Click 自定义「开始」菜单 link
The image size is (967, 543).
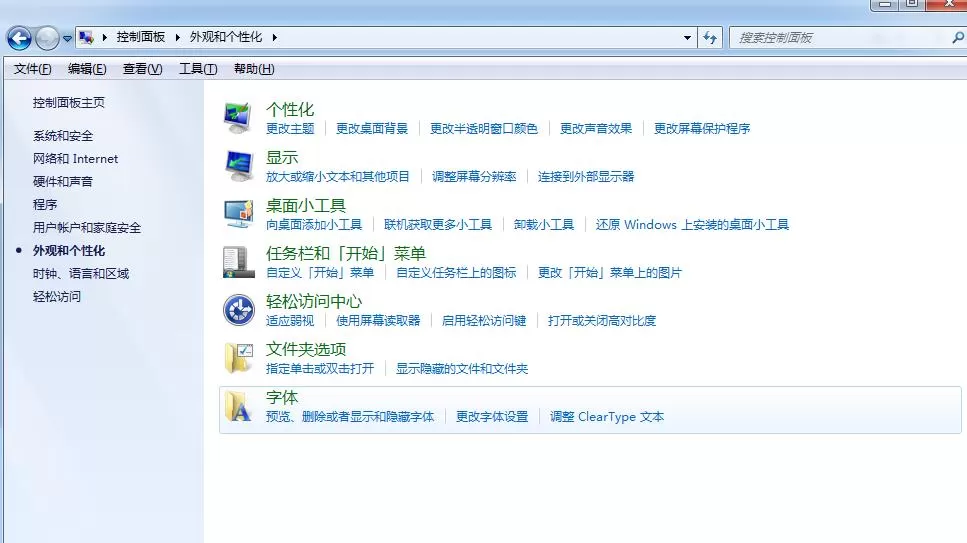pyautogui.click(x=320, y=273)
